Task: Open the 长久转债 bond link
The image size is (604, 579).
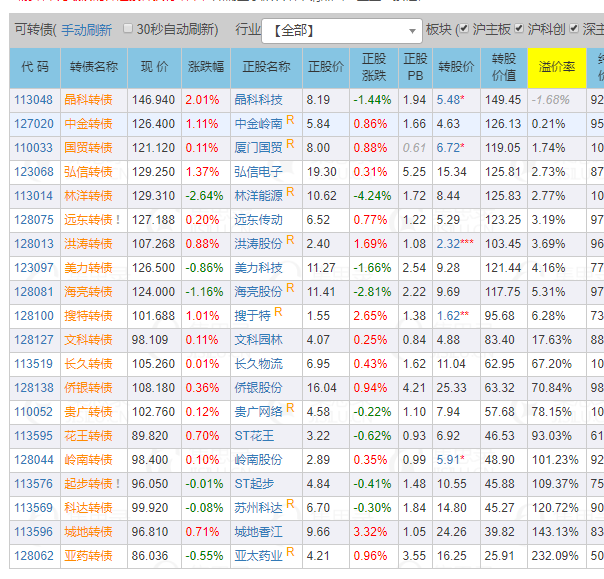Action: tap(88, 364)
